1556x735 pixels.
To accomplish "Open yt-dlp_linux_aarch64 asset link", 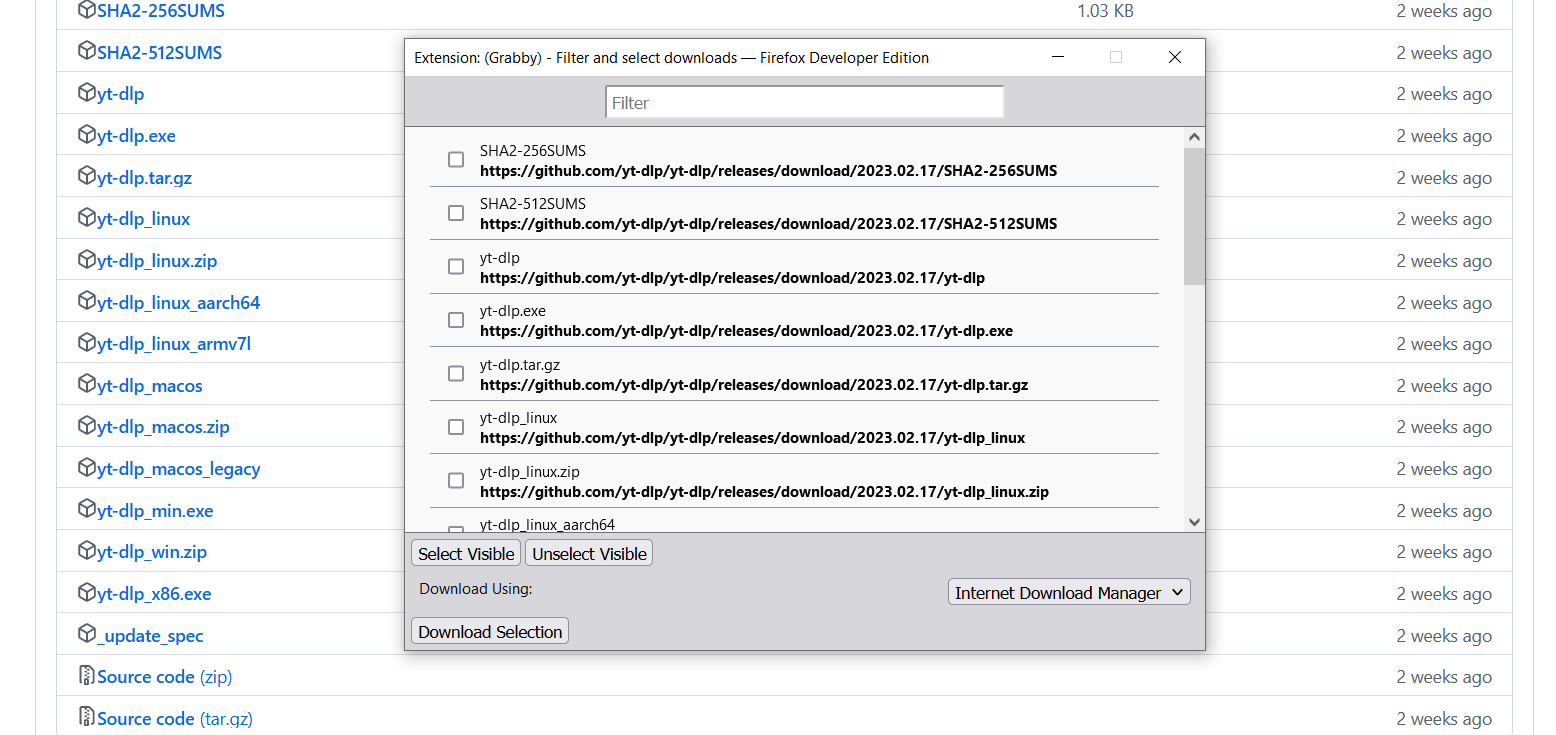I will [179, 303].
